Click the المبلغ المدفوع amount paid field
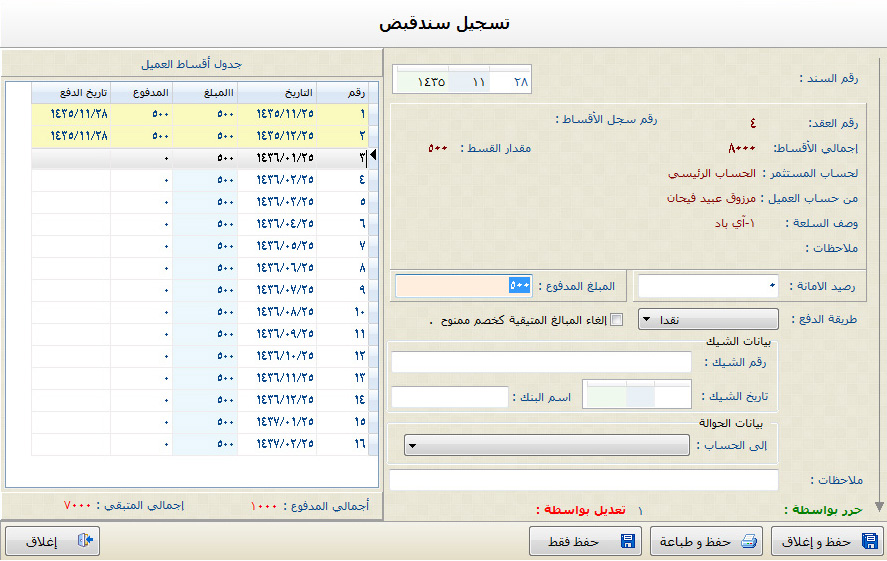The image size is (887, 561). [467, 286]
